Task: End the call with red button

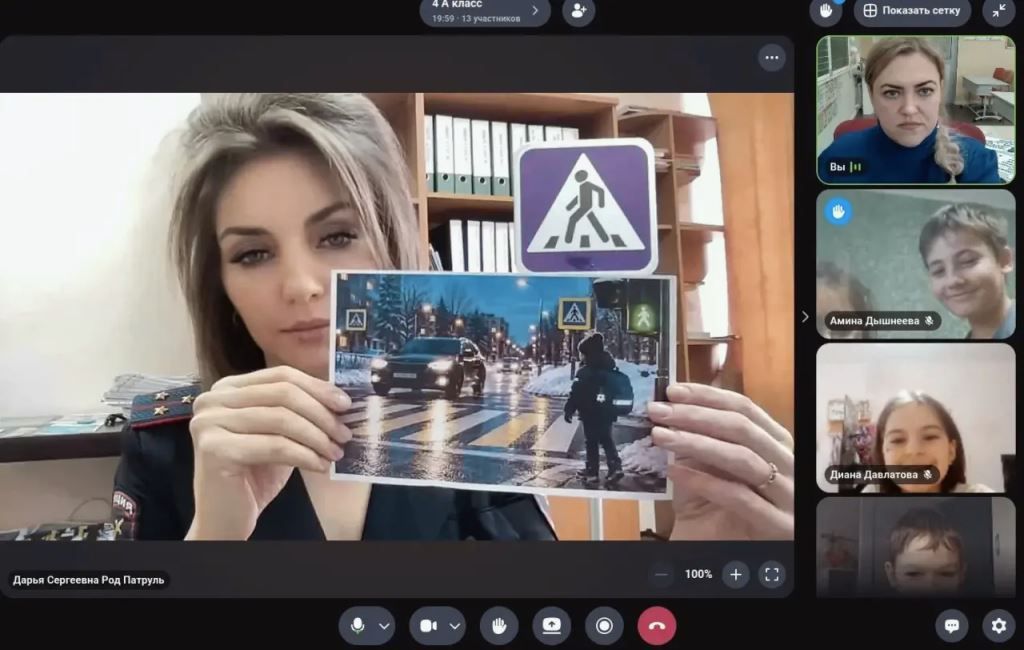Action: point(657,626)
